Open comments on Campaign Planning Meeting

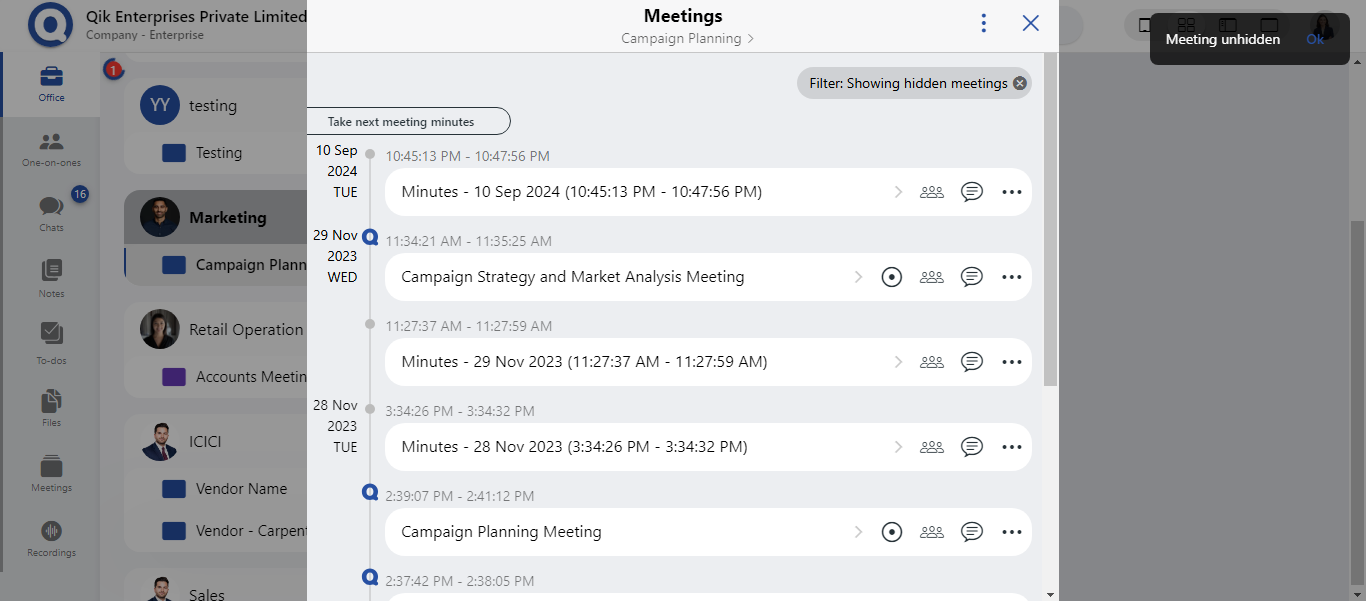pos(971,531)
